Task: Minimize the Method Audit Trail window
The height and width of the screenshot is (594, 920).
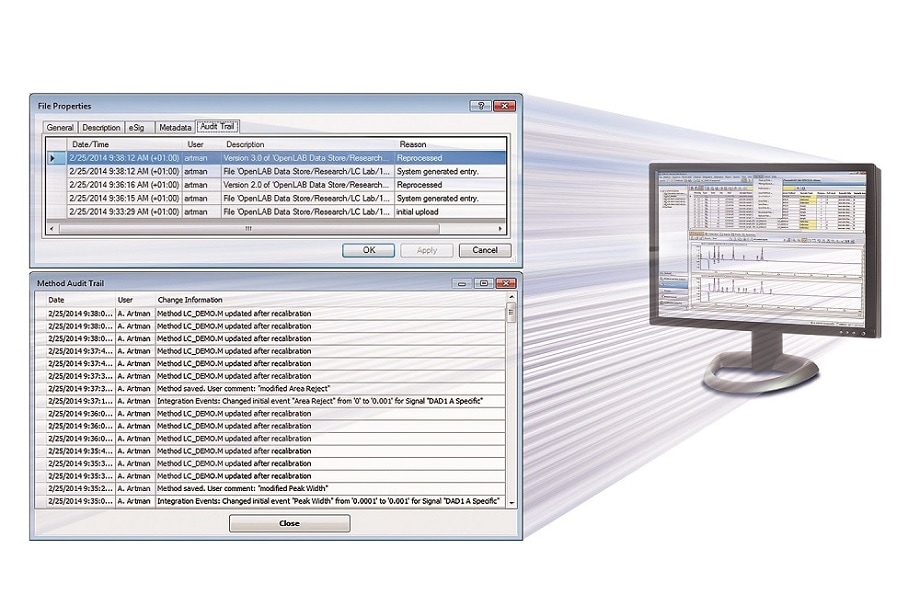Action: tap(463, 284)
